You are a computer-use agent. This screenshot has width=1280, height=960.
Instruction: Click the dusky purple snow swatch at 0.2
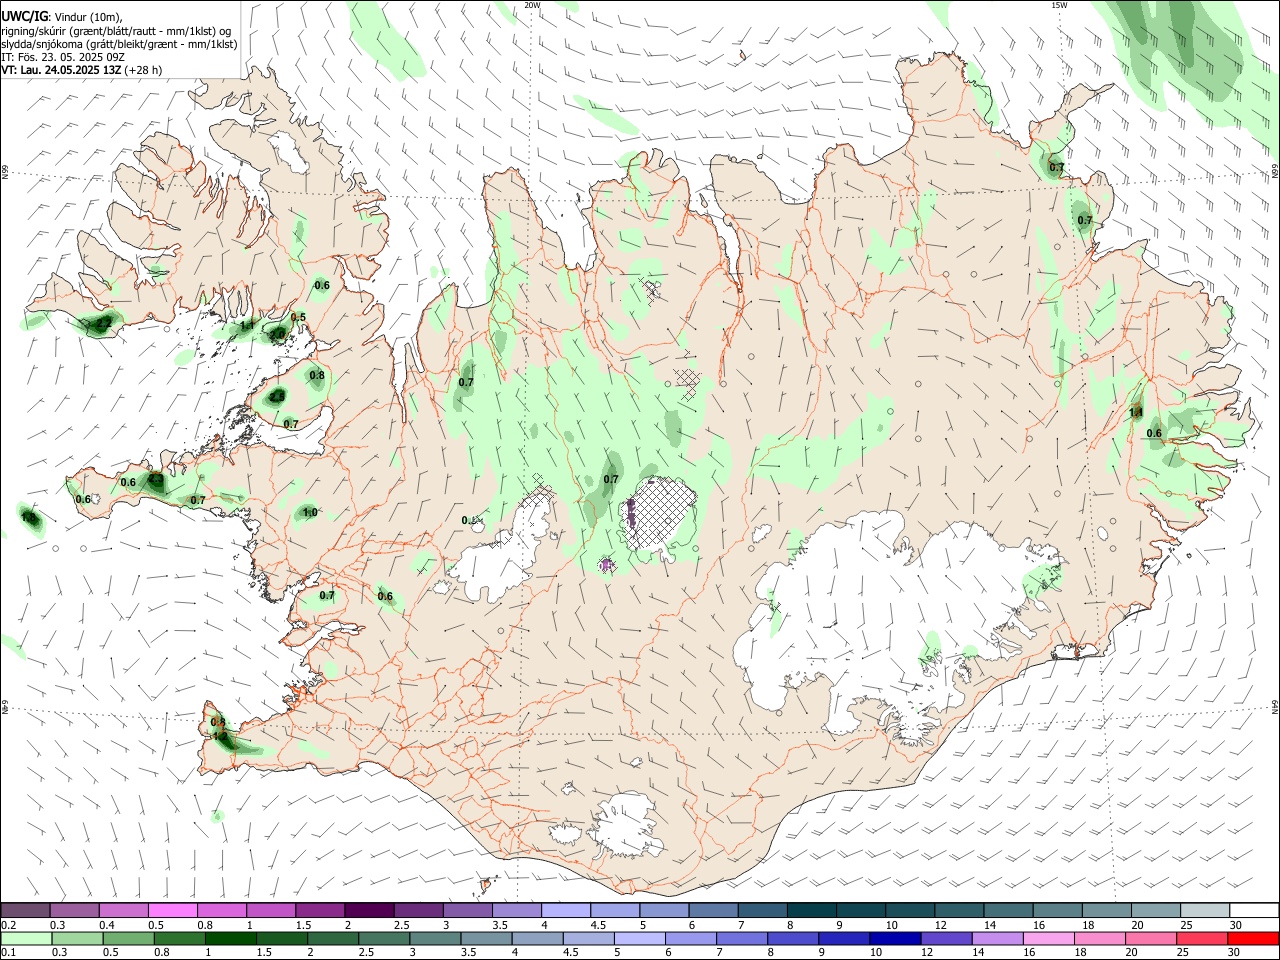26,911
